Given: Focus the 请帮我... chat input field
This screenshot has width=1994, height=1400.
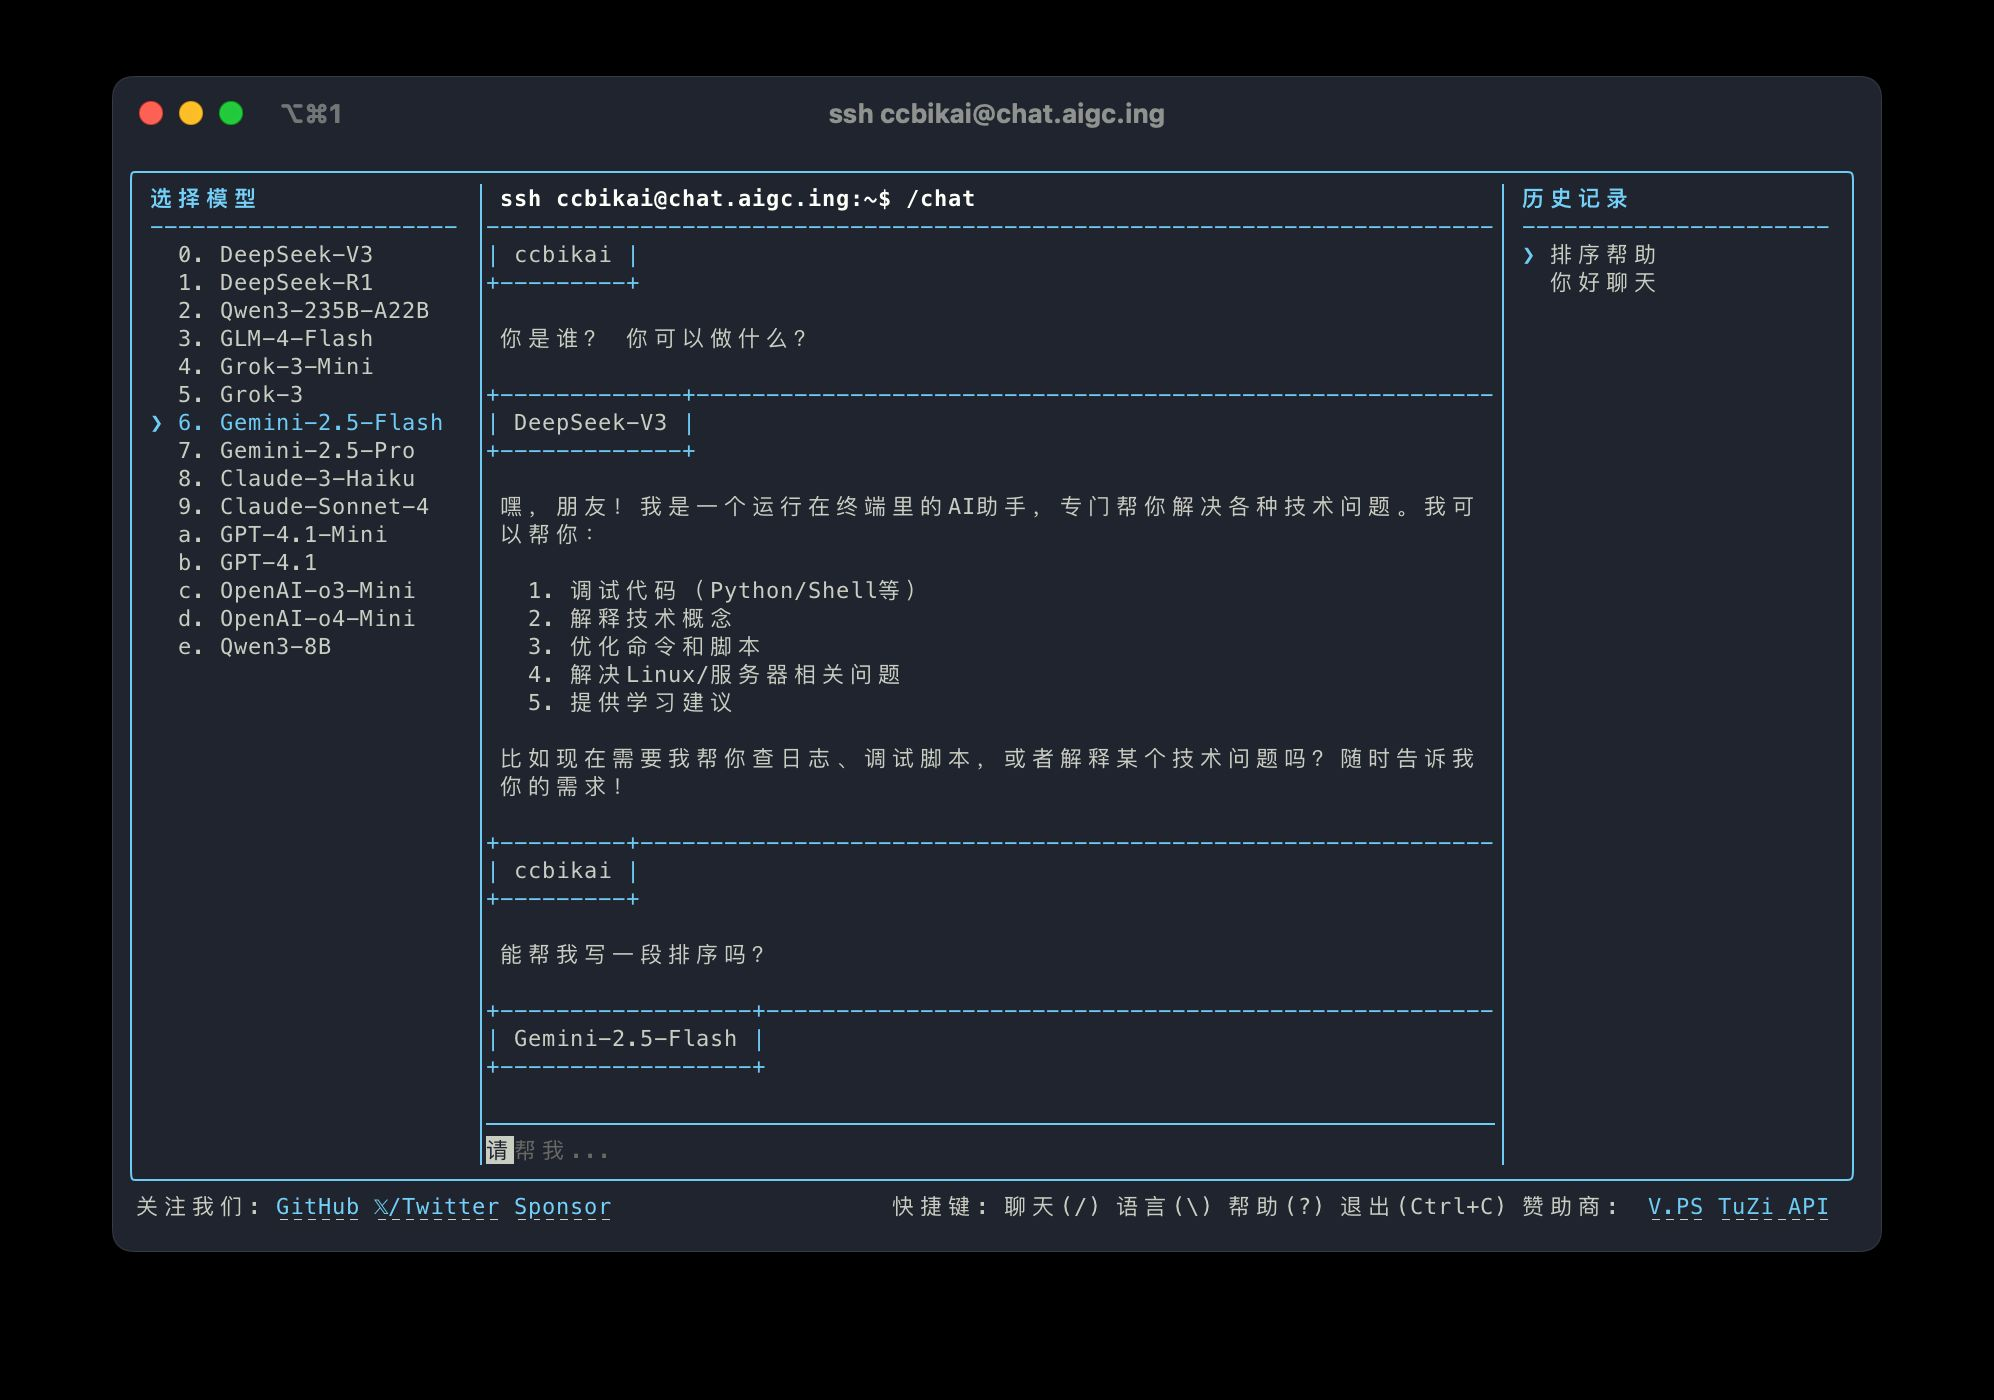Looking at the screenshot, I should pos(990,1150).
